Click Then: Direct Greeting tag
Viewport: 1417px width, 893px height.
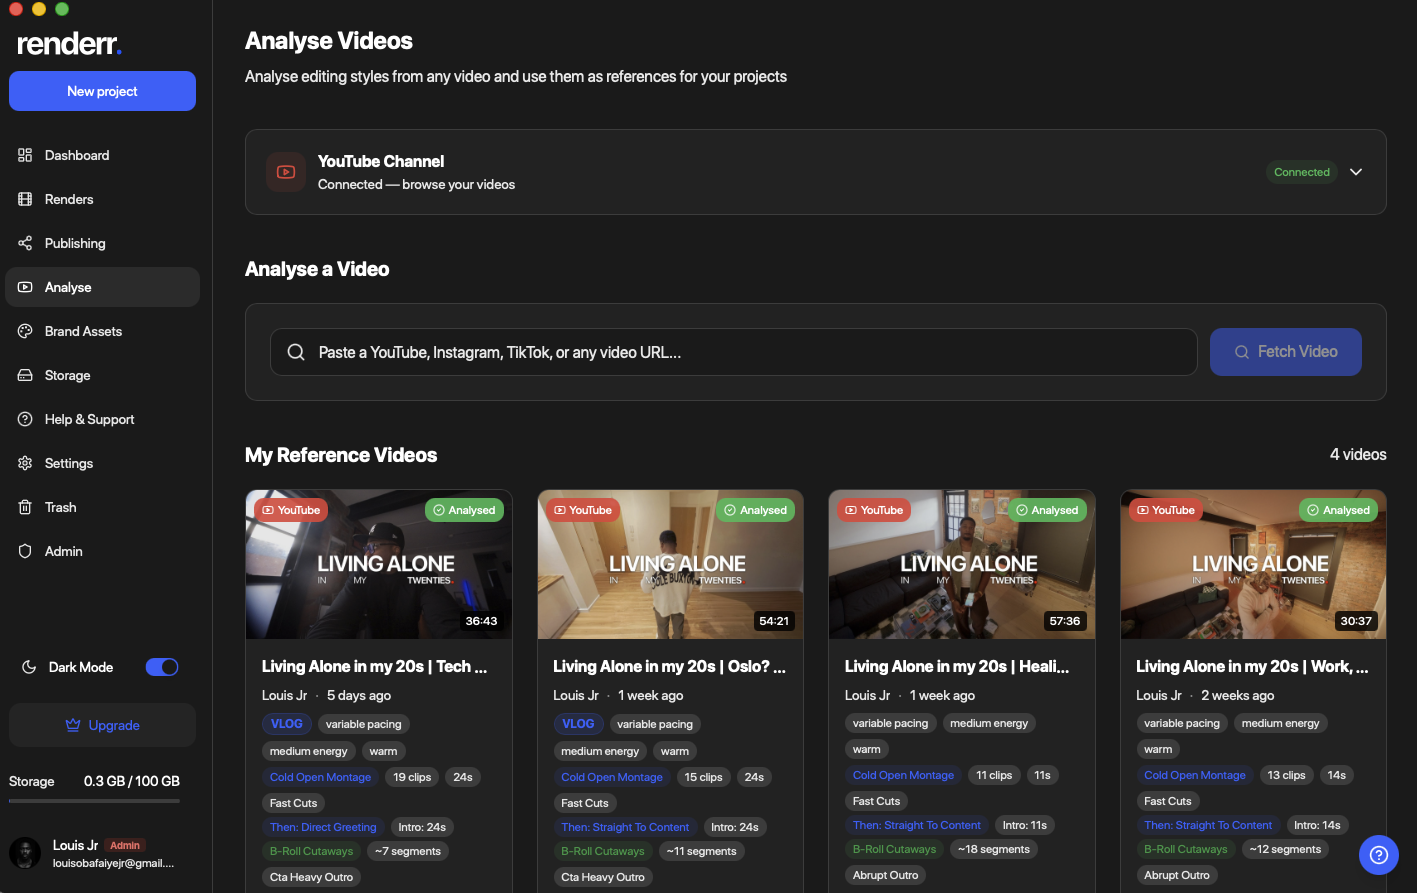point(323,827)
